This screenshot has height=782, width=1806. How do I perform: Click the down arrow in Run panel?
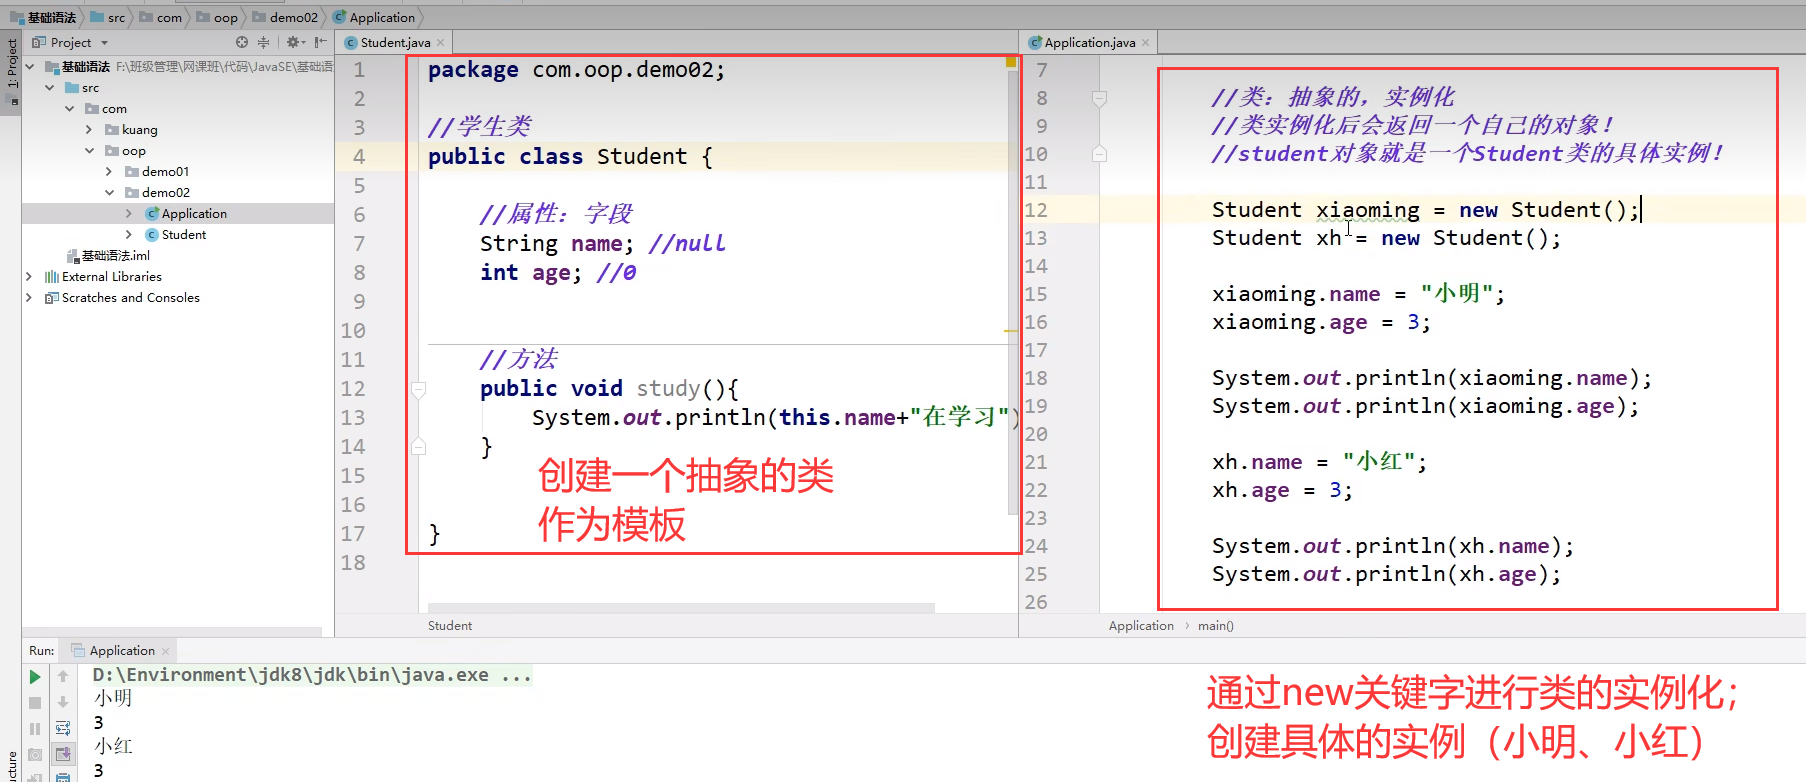(63, 702)
